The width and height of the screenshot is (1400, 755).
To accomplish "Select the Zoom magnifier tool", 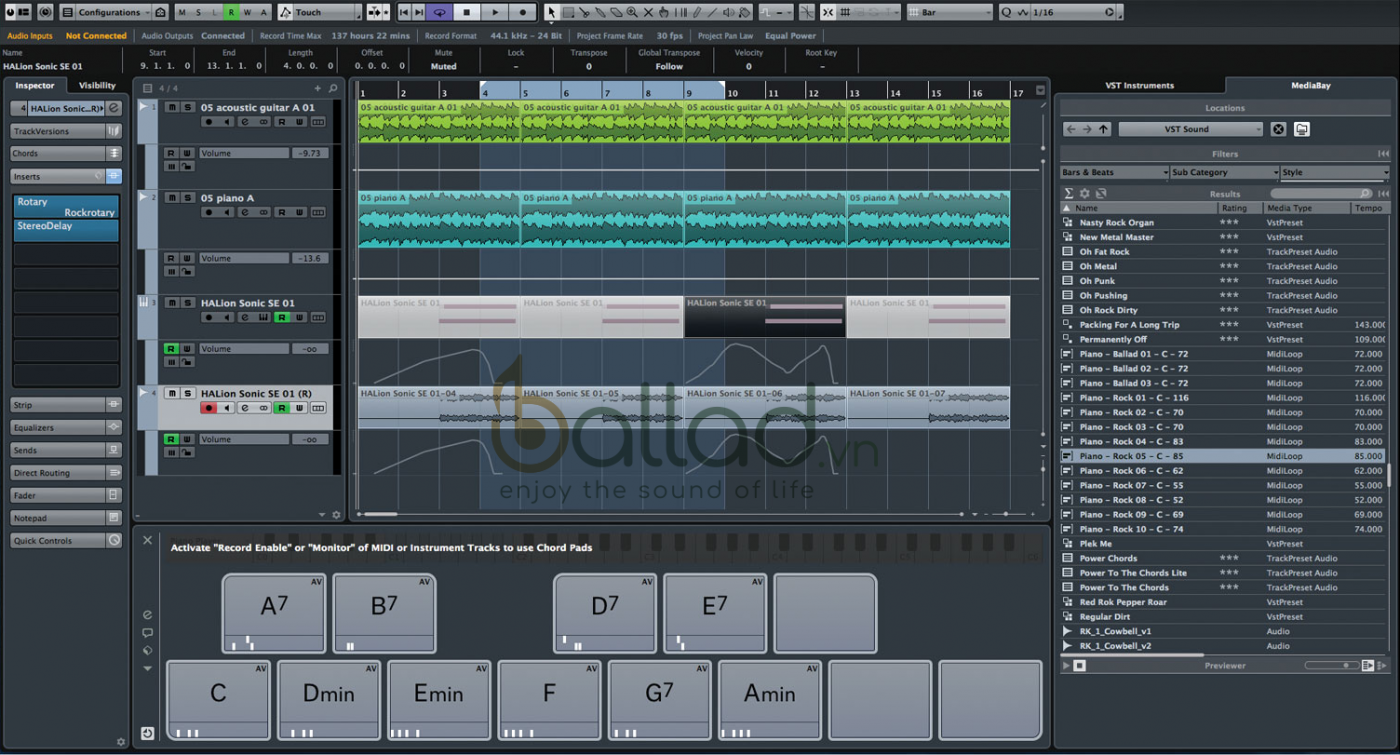I will point(632,12).
